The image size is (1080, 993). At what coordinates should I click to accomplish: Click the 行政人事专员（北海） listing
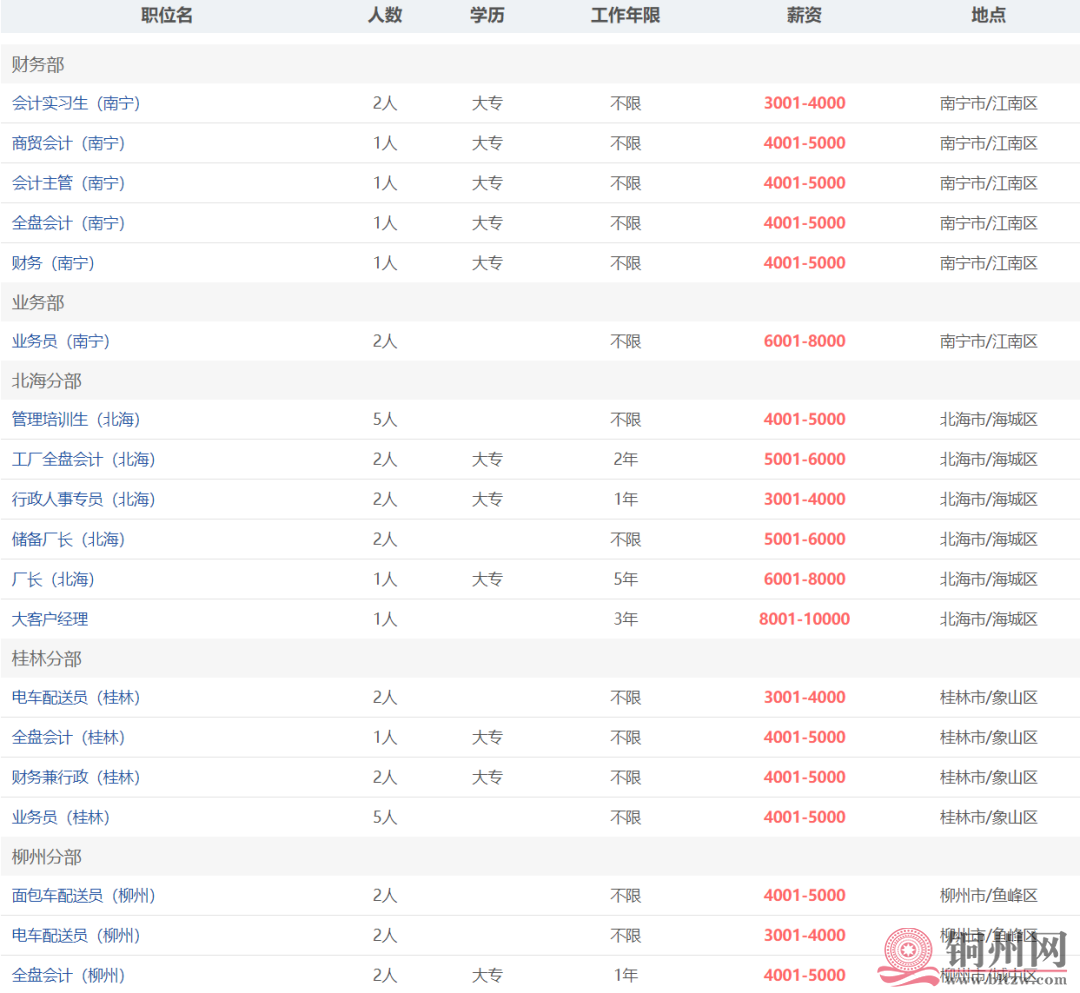point(84,499)
